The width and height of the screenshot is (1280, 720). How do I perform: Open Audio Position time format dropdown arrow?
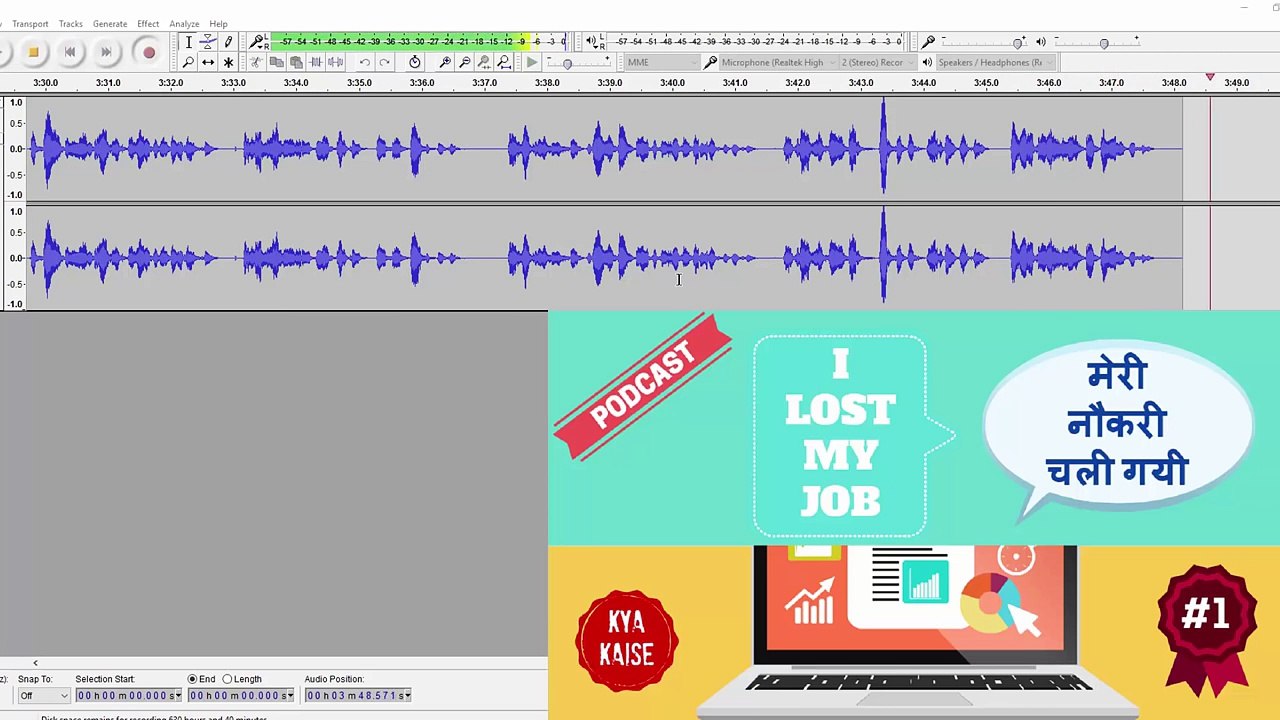tap(408, 696)
